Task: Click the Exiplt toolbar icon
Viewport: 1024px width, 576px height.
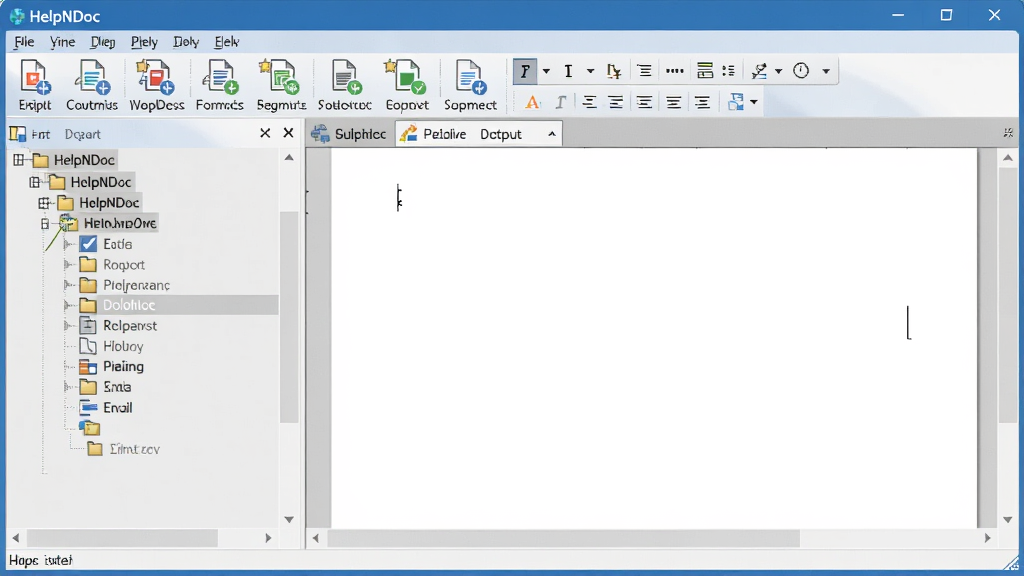Action: (34, 85)
